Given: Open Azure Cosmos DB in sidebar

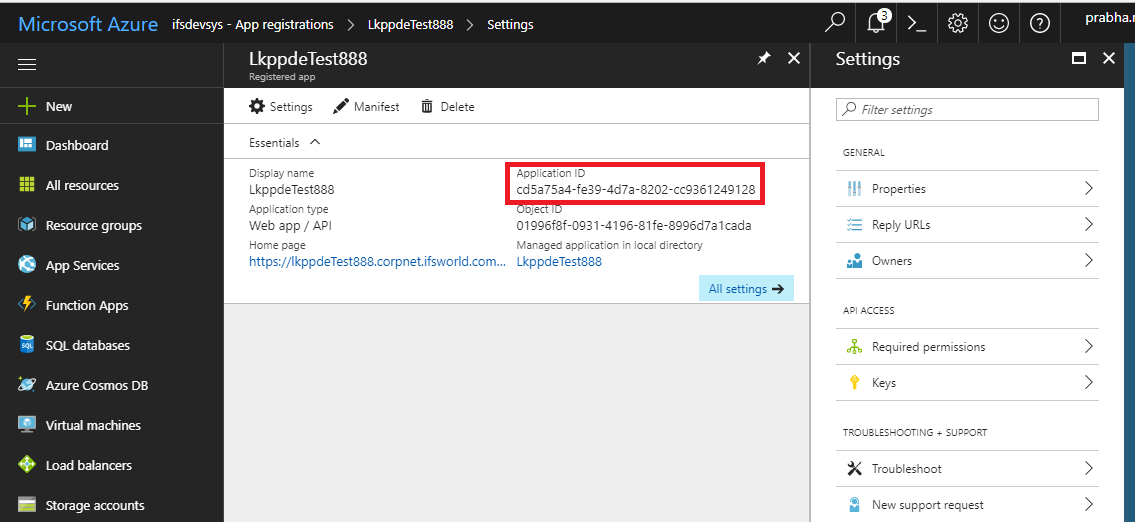Looking at the screenshot, I should (96, 385).
